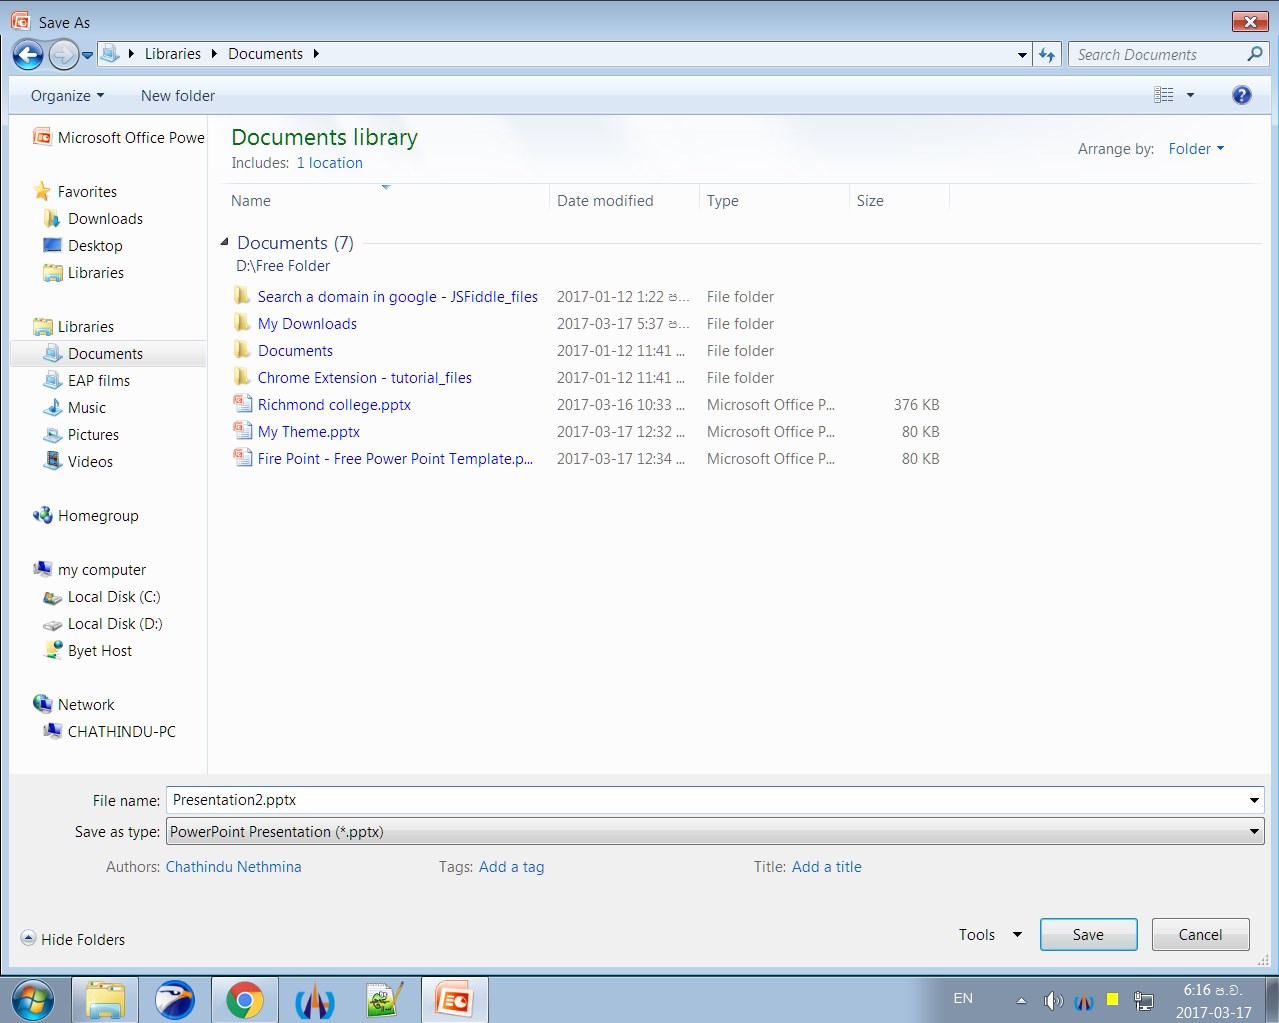This screenshot has height=1023, width=1279.
Task: Sort by Date modified column
Action: (624, 200)
